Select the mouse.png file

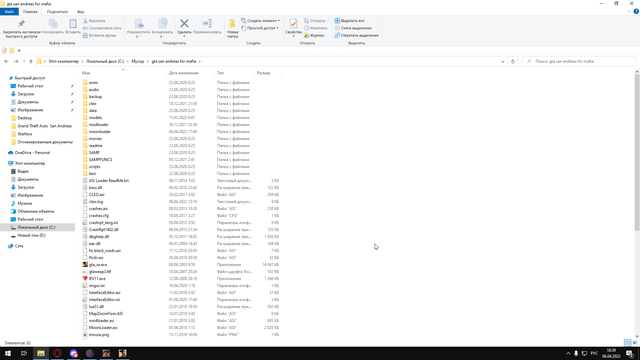pos(99,334)
